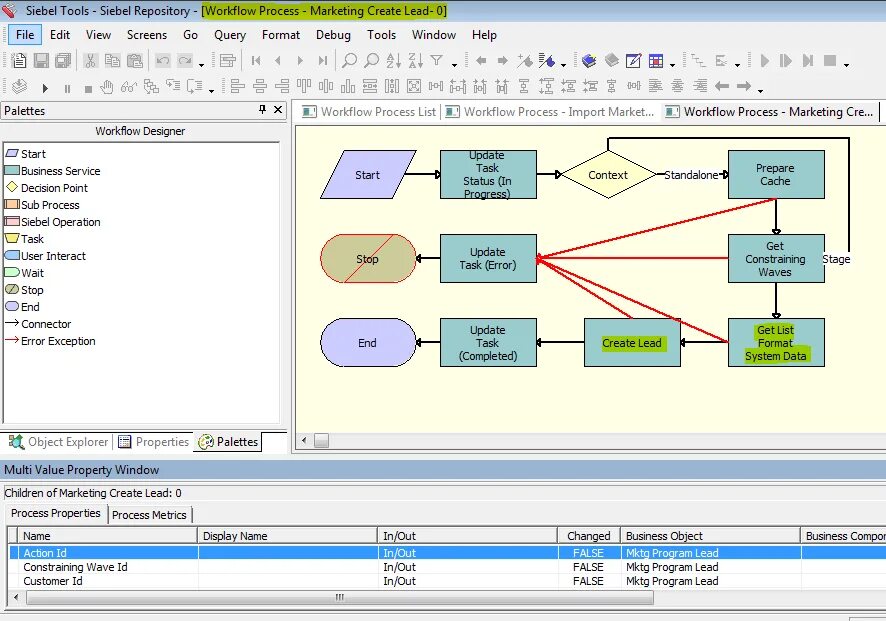886x621 pixels.
Task: Select the Prepare Cache step
Action: coord(776,175)
